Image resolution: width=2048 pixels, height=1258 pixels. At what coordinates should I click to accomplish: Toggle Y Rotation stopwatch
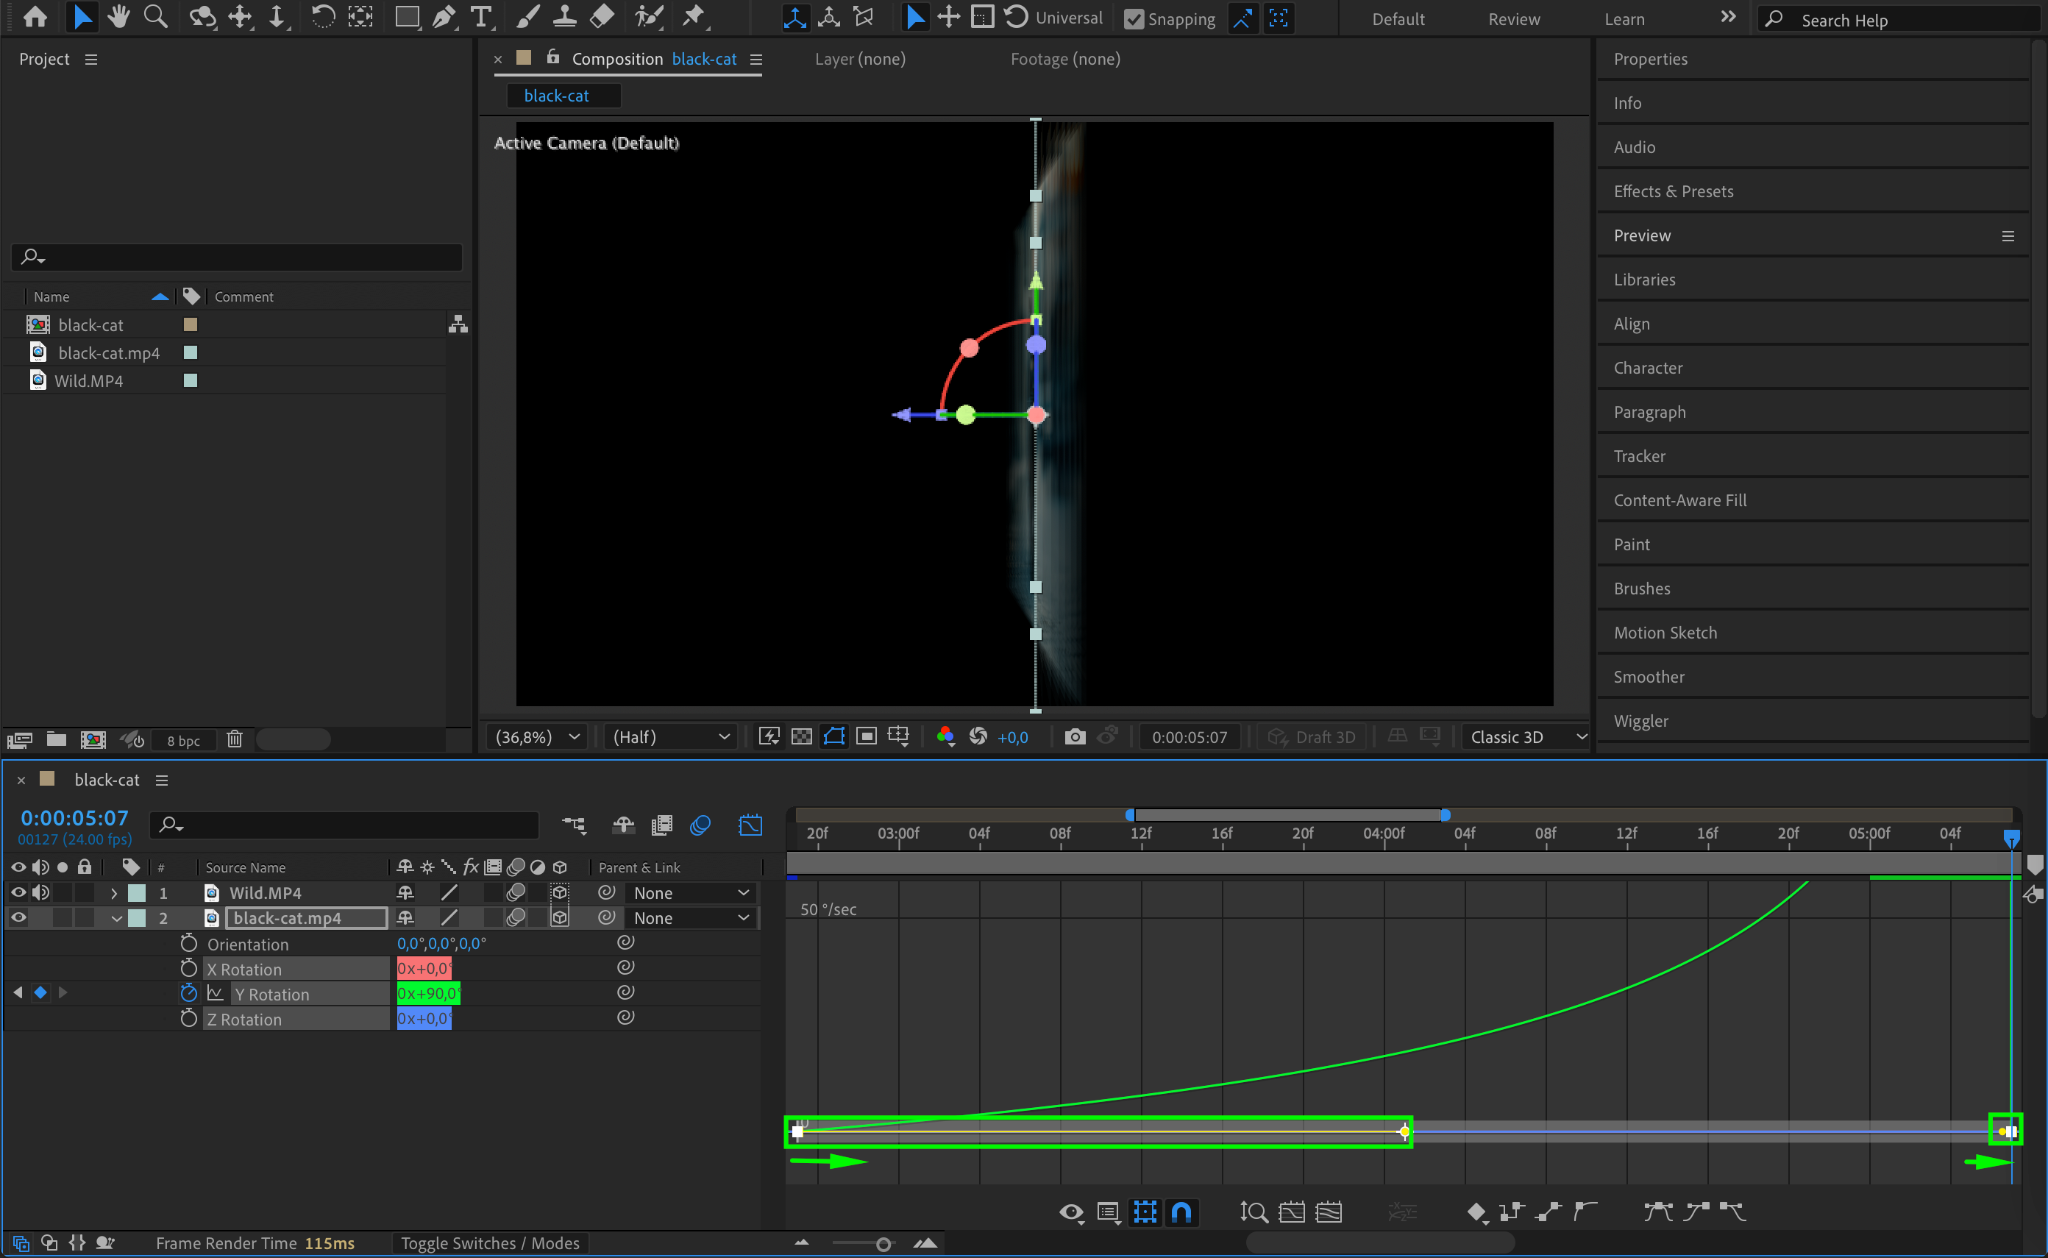(x=188, y=993)
